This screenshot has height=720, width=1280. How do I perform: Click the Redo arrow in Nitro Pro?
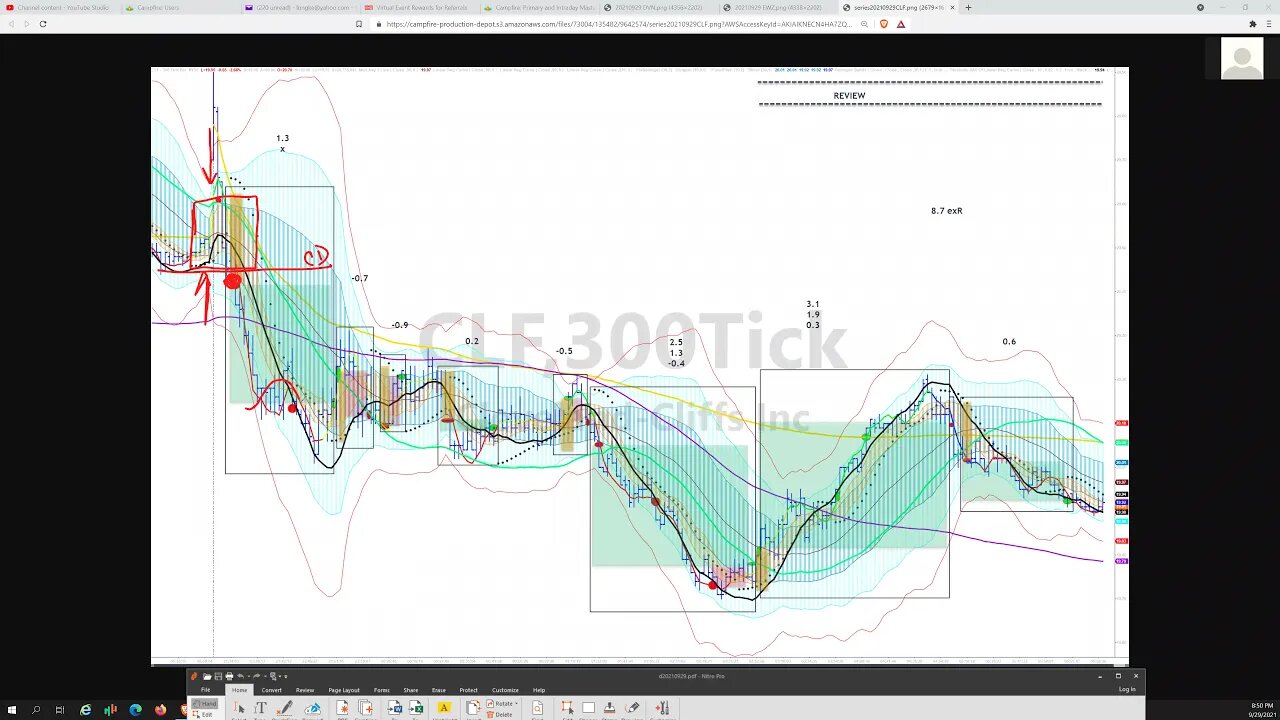(x=257, y=676)
